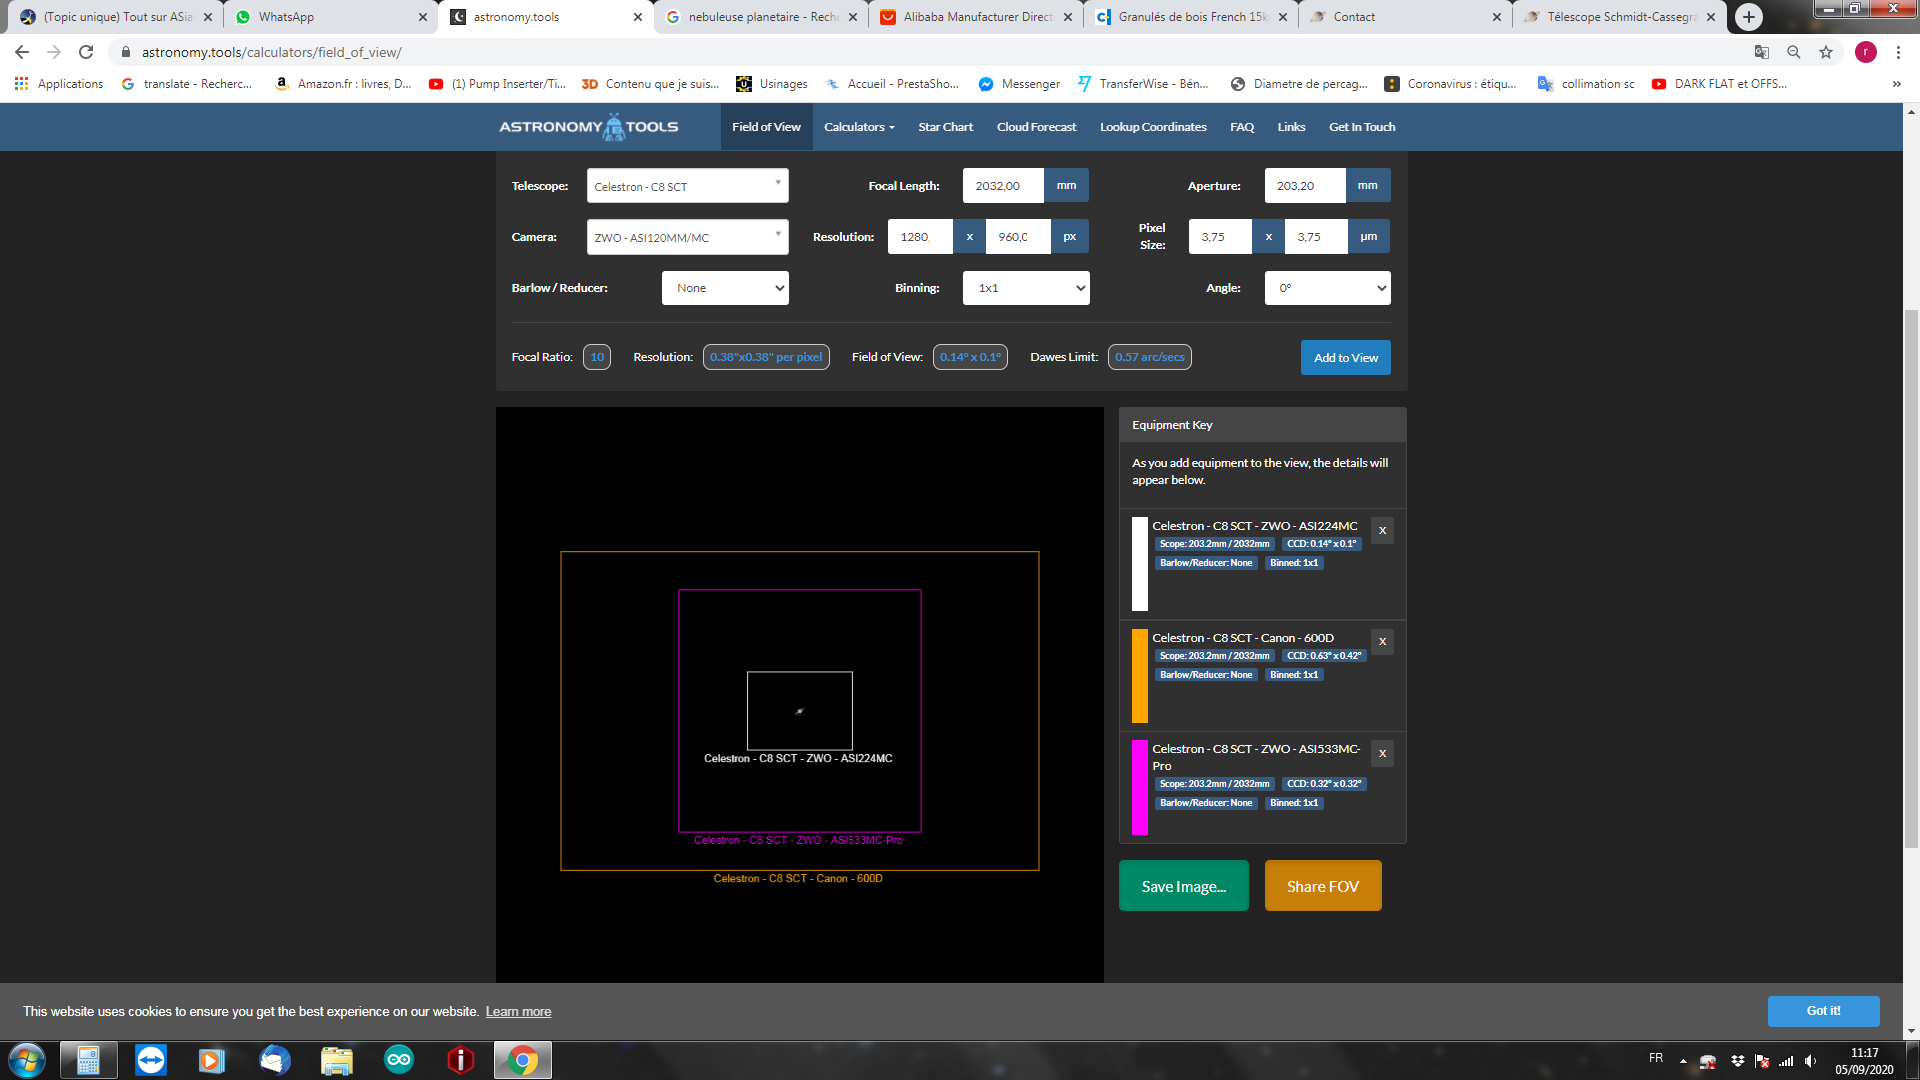1920x1080 pixels.
Task: Remove the ASI224MC entry with X
Action: pos(1382,531)
